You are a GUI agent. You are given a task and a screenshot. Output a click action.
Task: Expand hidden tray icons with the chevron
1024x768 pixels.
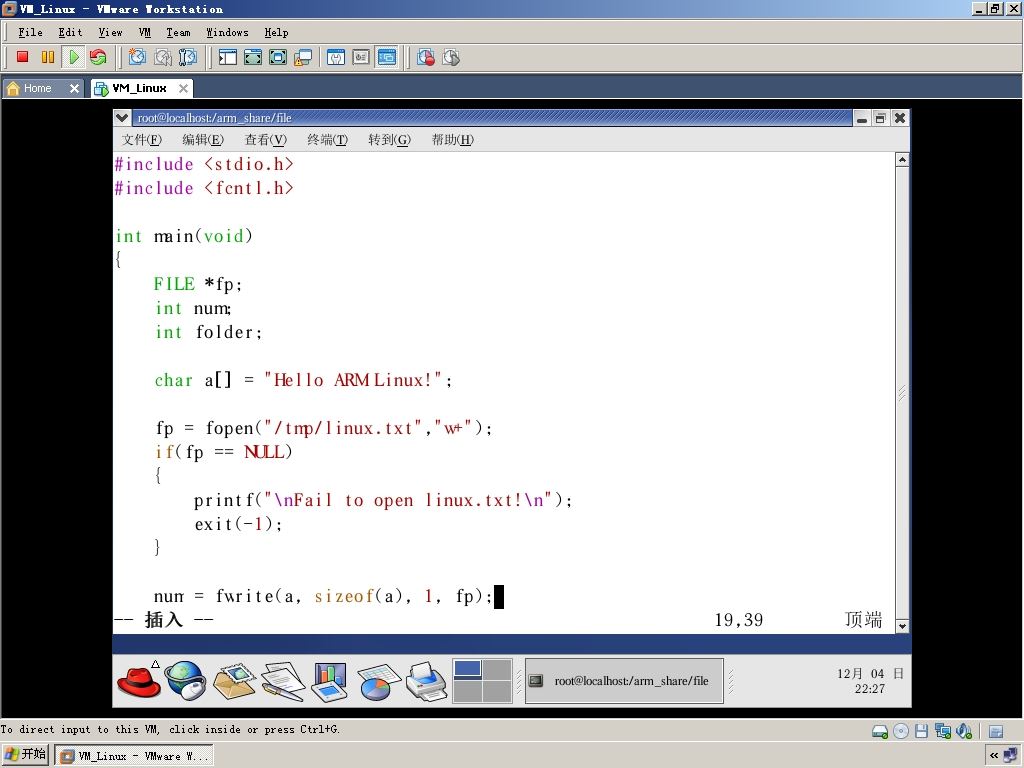coord(994,756)
